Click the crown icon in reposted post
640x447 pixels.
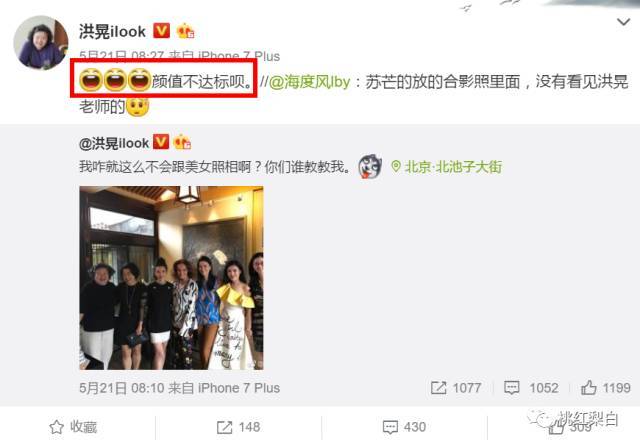click(x=182, y=142)
